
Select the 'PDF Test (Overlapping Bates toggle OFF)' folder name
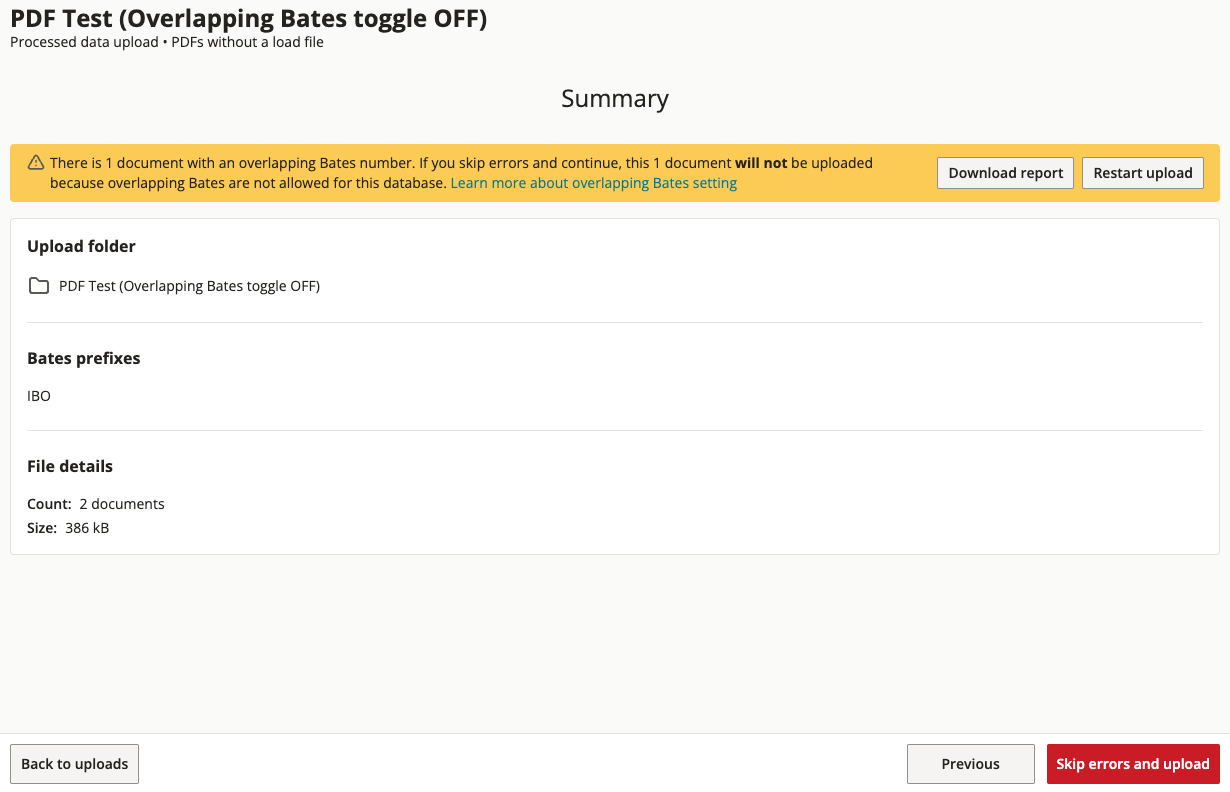(189, 286)
